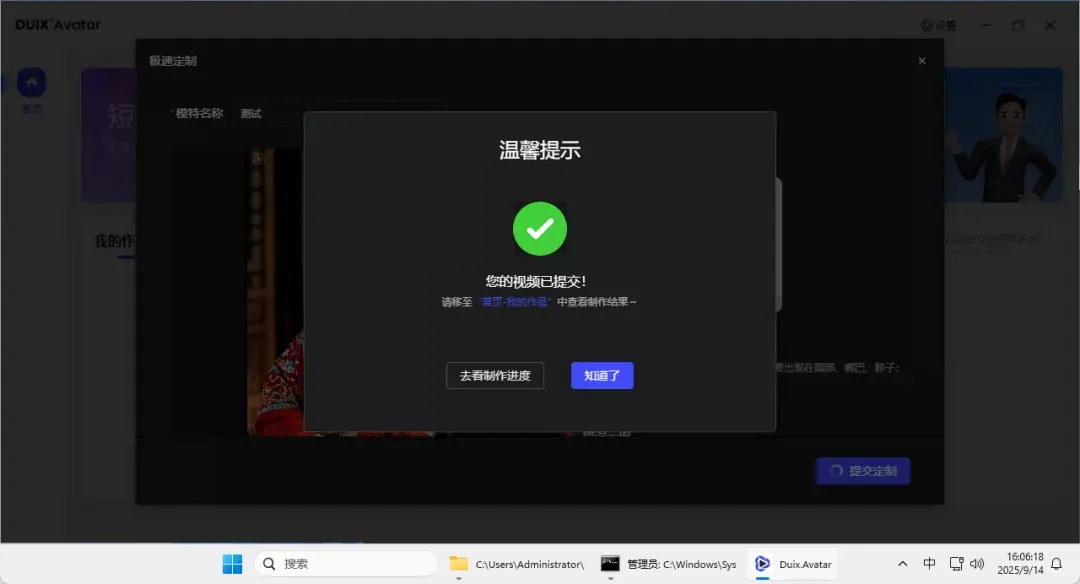Close the Duix Avatar window
Screen dimensions: 1080x584
[x=1050, y=25]
